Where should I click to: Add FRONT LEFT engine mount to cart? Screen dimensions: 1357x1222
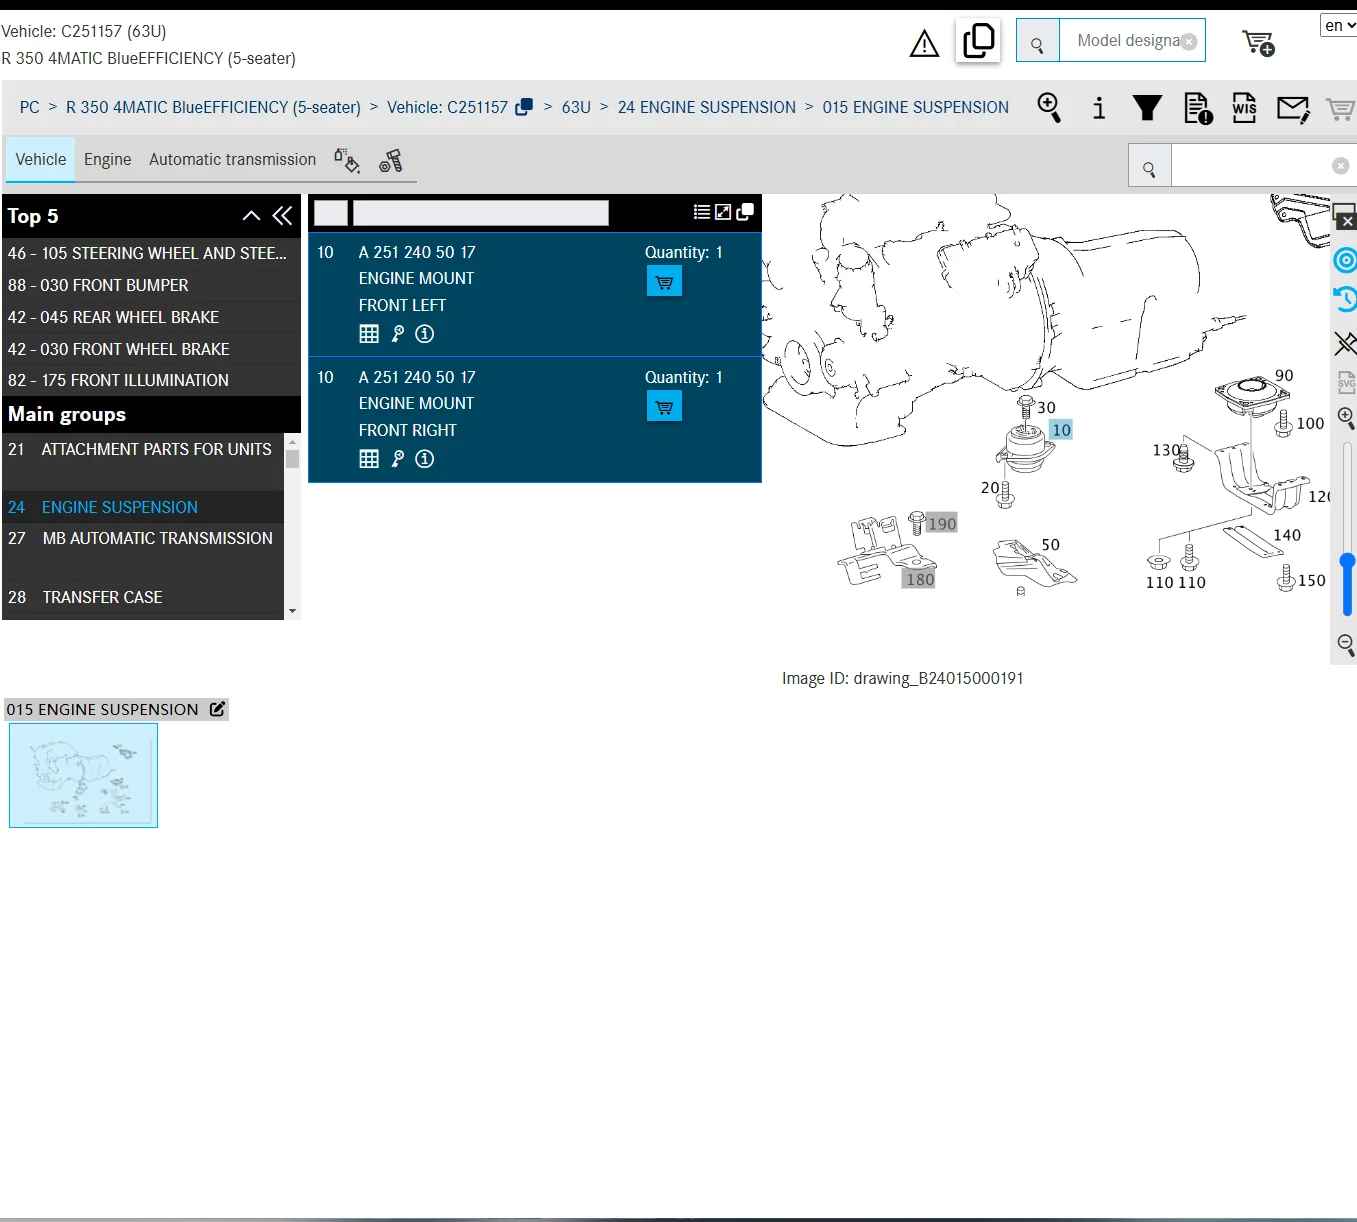[664, 282]
